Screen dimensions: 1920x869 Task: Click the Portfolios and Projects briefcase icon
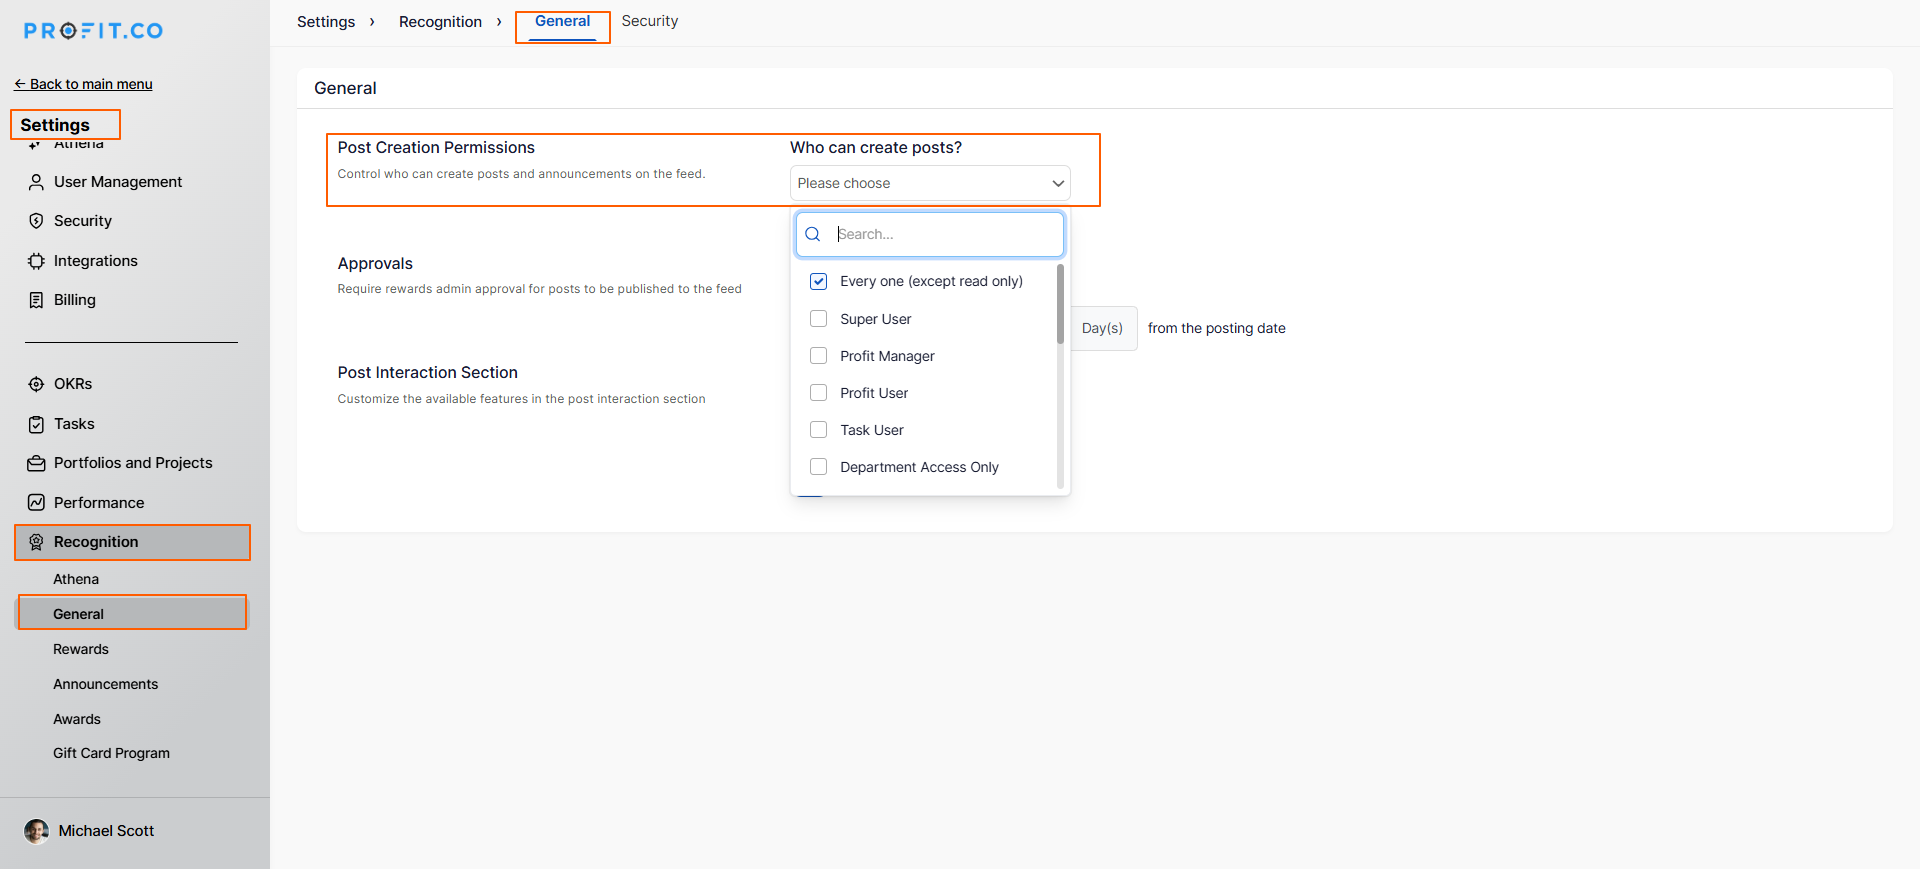(36, 463)
